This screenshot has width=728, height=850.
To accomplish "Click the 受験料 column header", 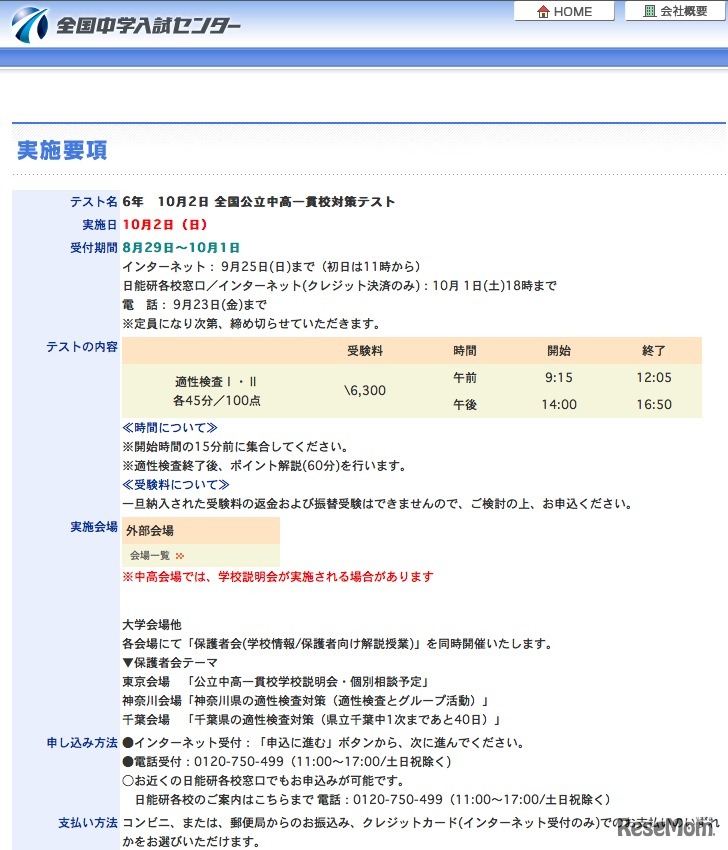I will pos(365,351).
